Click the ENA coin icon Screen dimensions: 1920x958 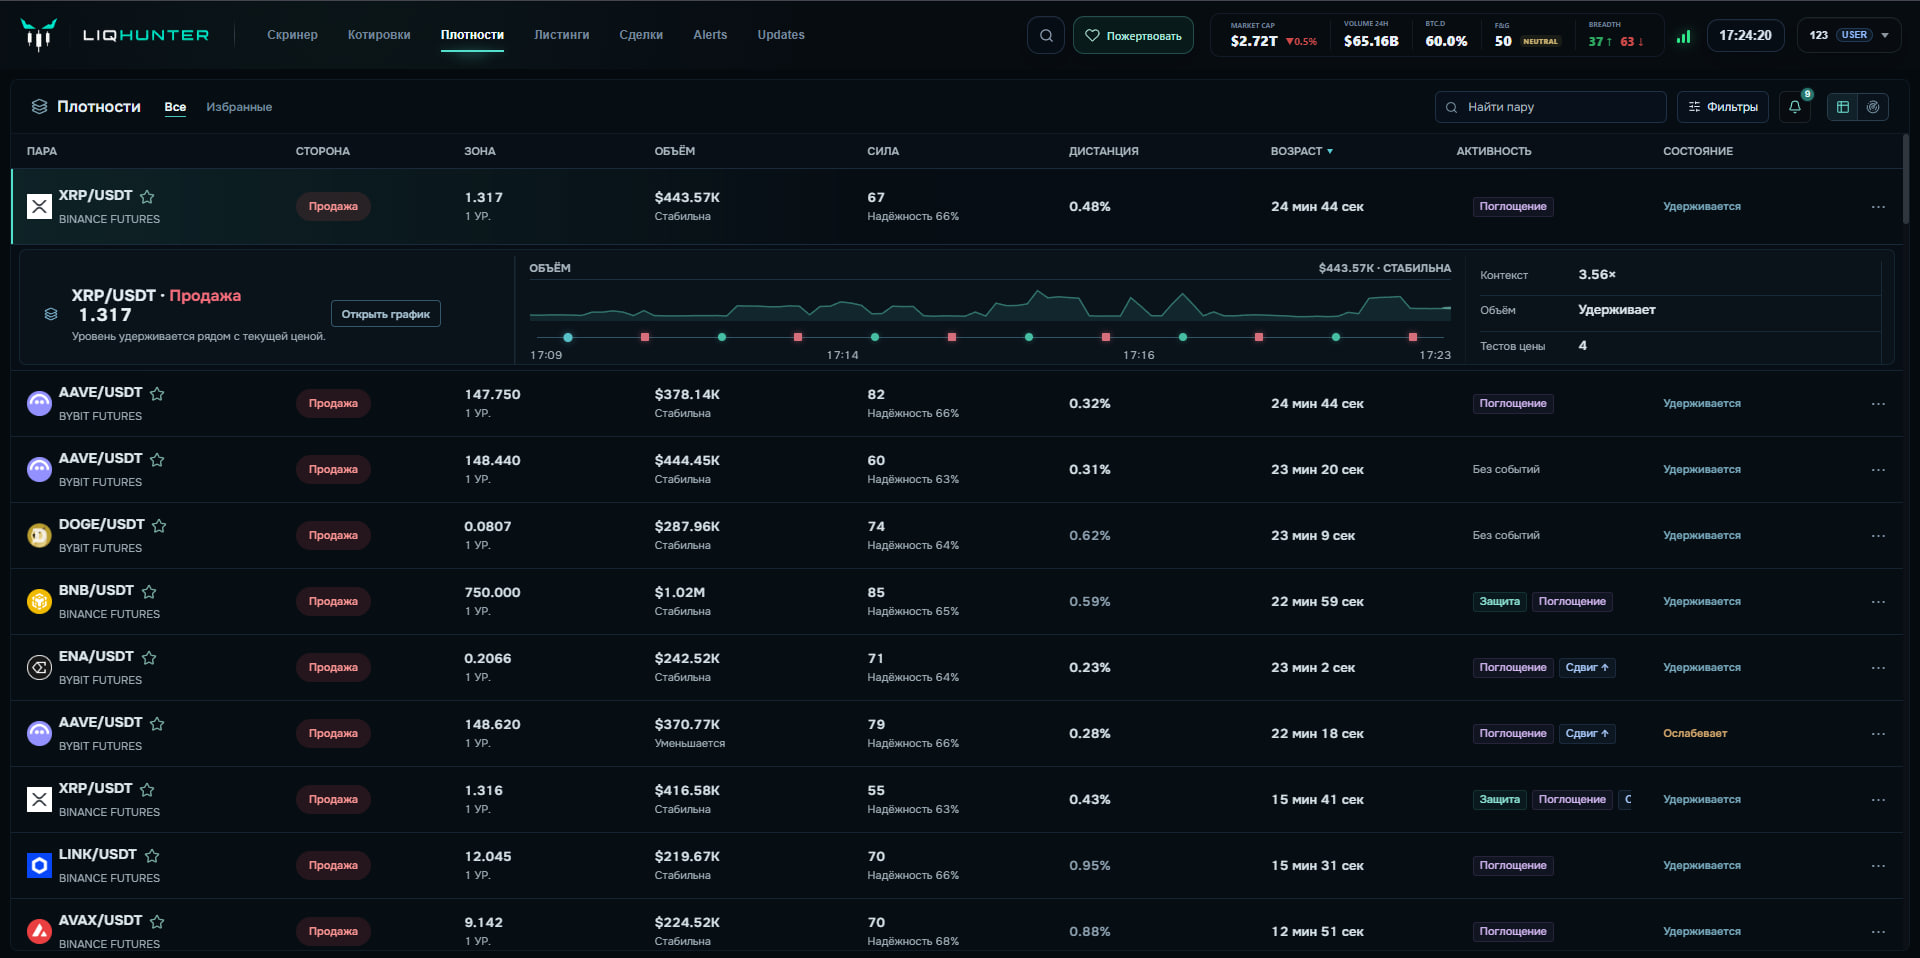[39, 668]
